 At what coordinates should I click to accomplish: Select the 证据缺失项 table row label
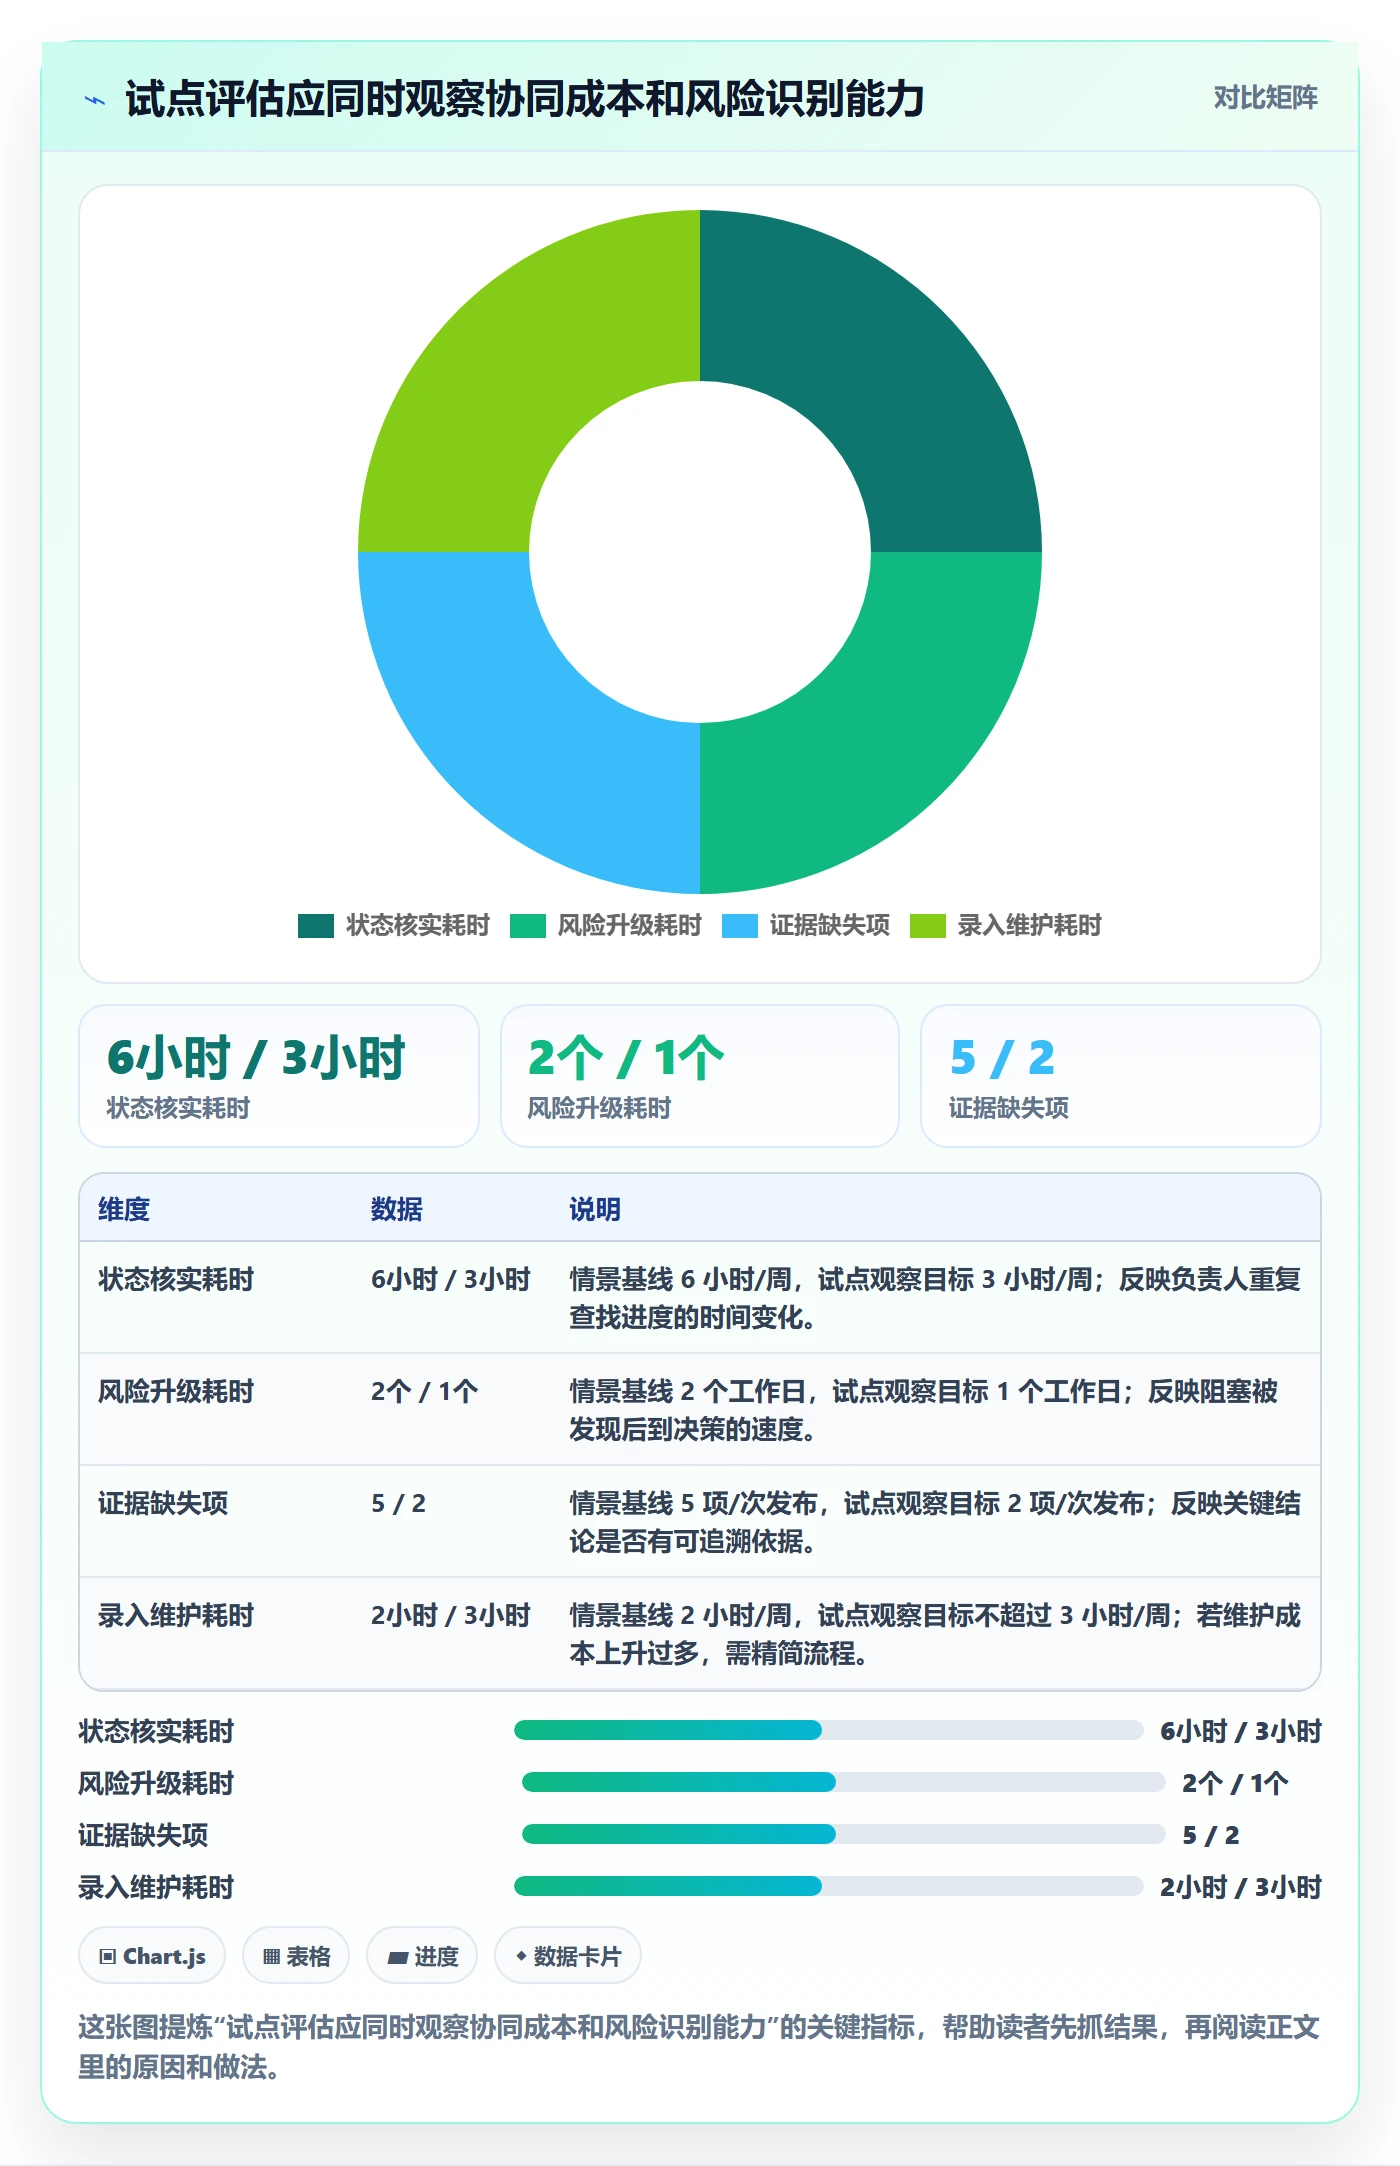163,1503
